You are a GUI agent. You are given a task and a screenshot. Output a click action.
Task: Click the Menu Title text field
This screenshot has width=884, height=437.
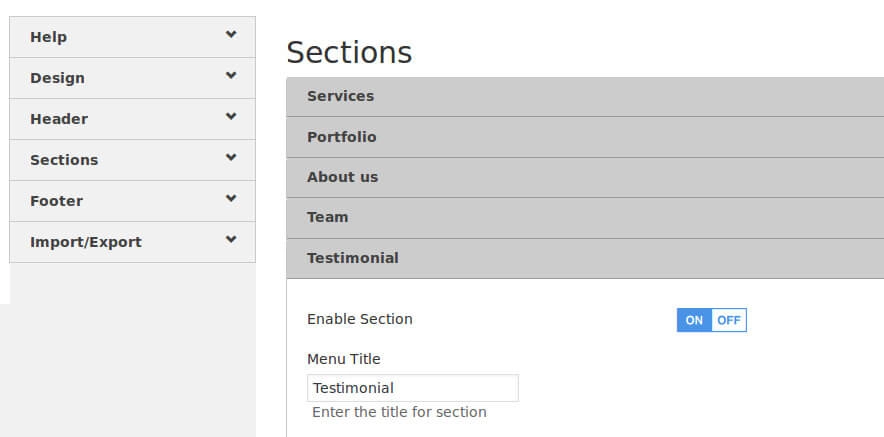tap(412, 388)
